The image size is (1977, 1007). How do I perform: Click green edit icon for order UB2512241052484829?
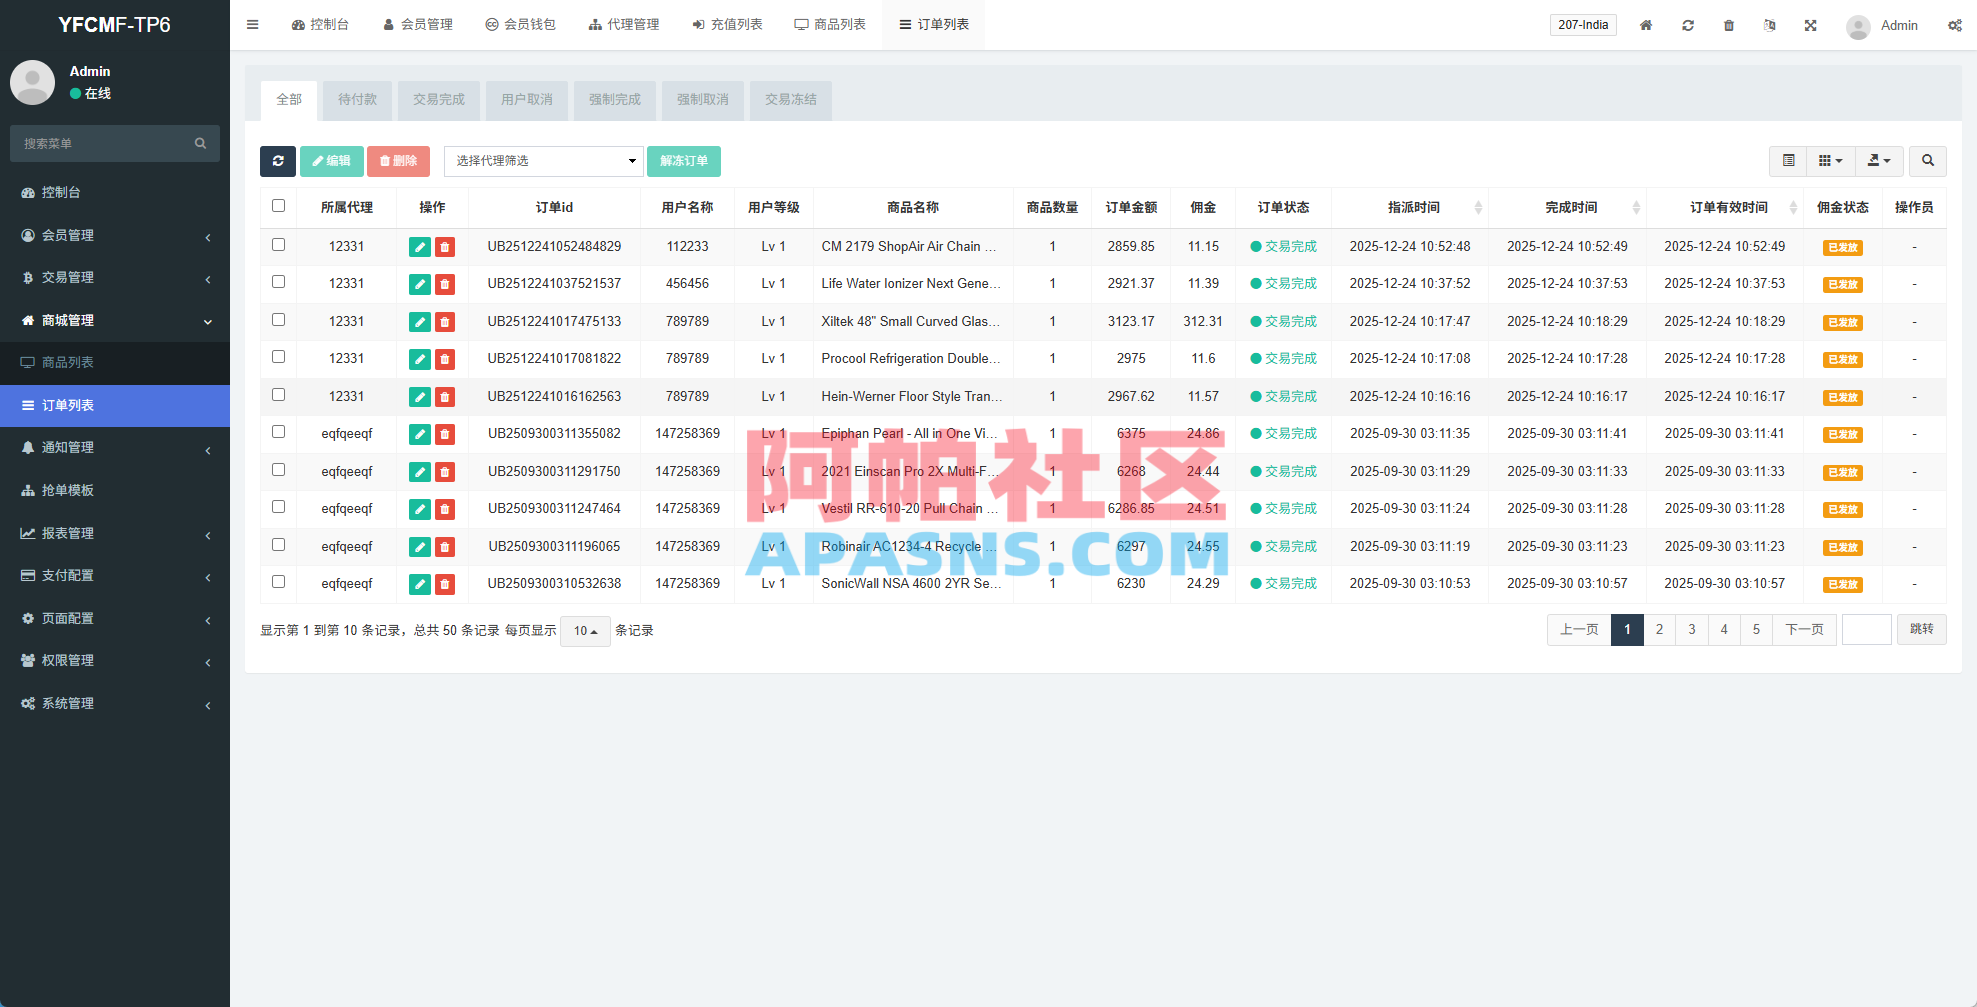pos(420,247)
